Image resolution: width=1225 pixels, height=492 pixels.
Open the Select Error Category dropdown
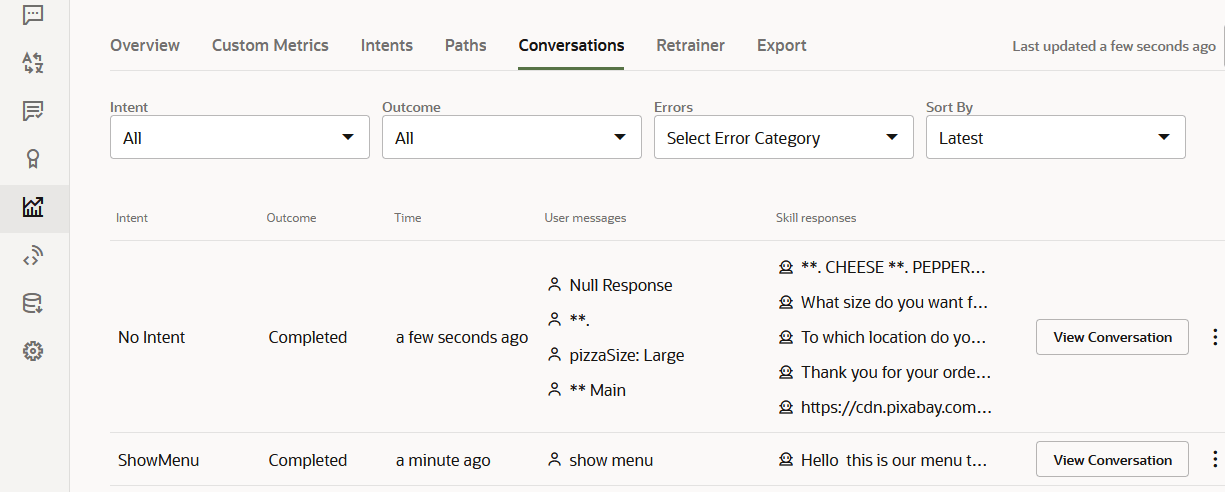pos(783,138)
